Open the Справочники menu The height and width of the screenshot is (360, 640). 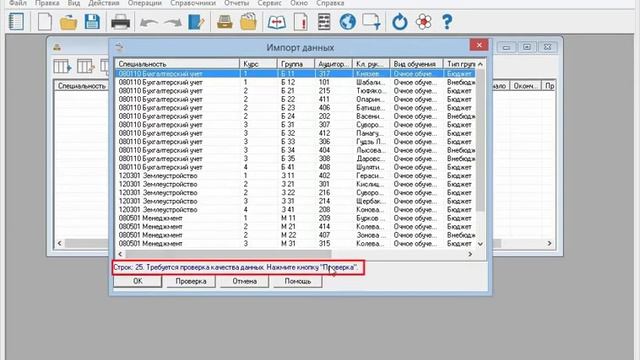click(x=193, y=3)
